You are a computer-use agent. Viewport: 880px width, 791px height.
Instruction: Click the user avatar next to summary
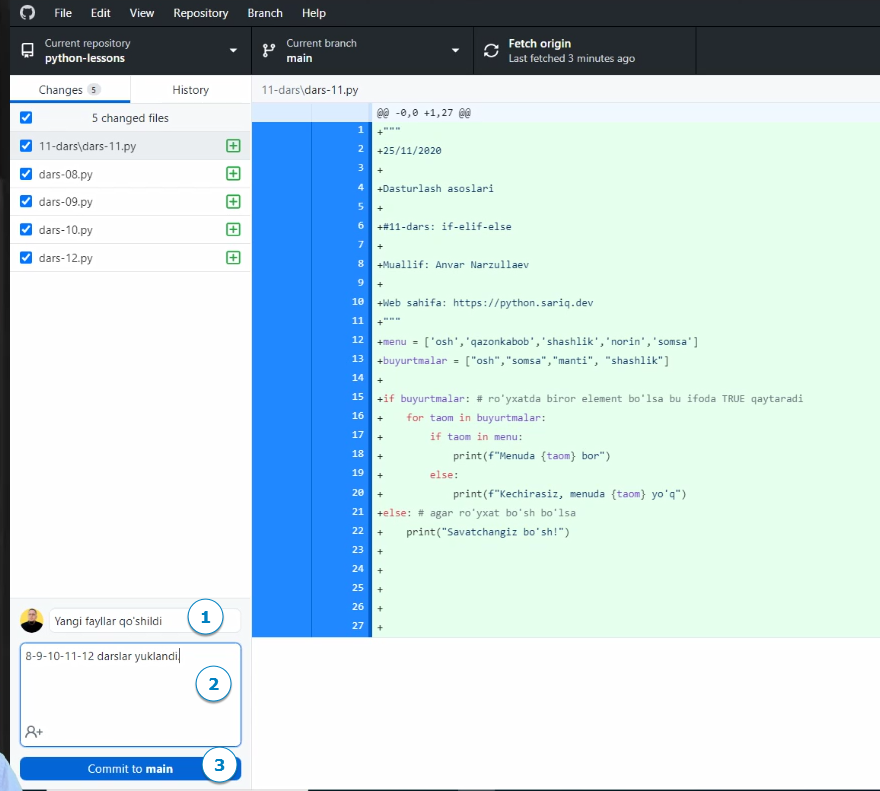32,621
